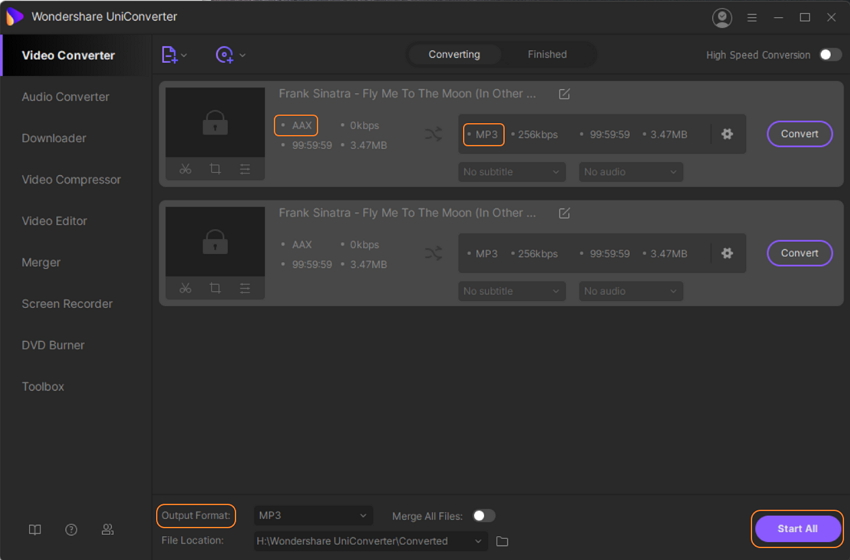
Task: Click the second file's title text
Action: [407, 213]
